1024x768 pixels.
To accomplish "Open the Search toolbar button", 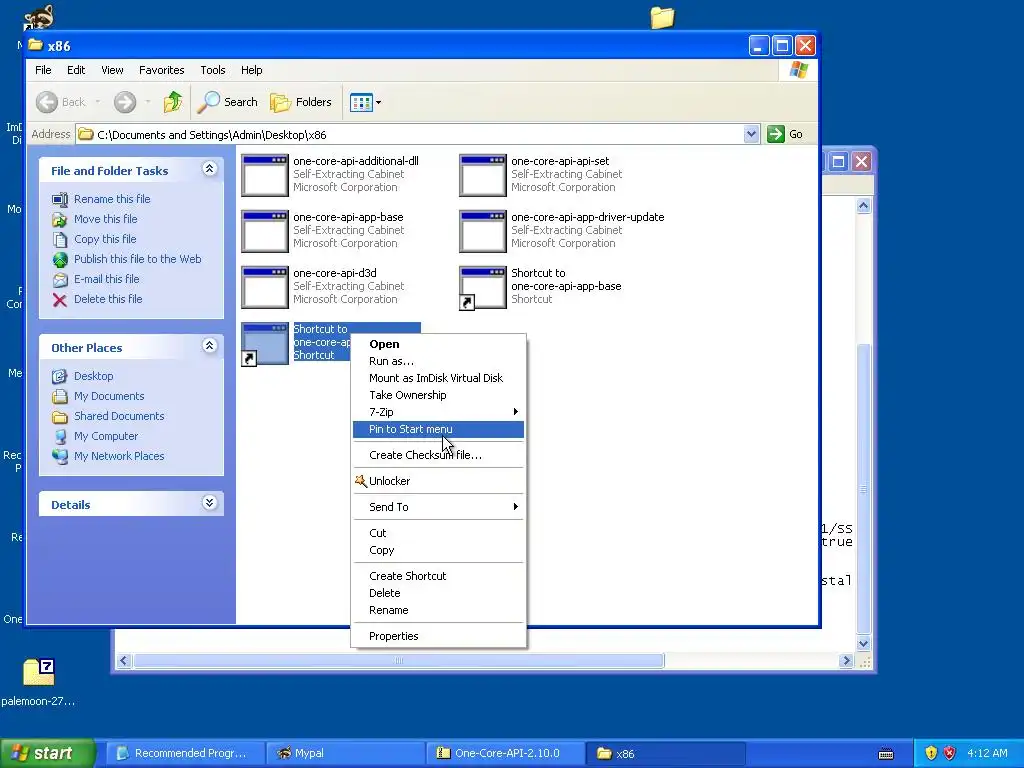I will point(228,102).
